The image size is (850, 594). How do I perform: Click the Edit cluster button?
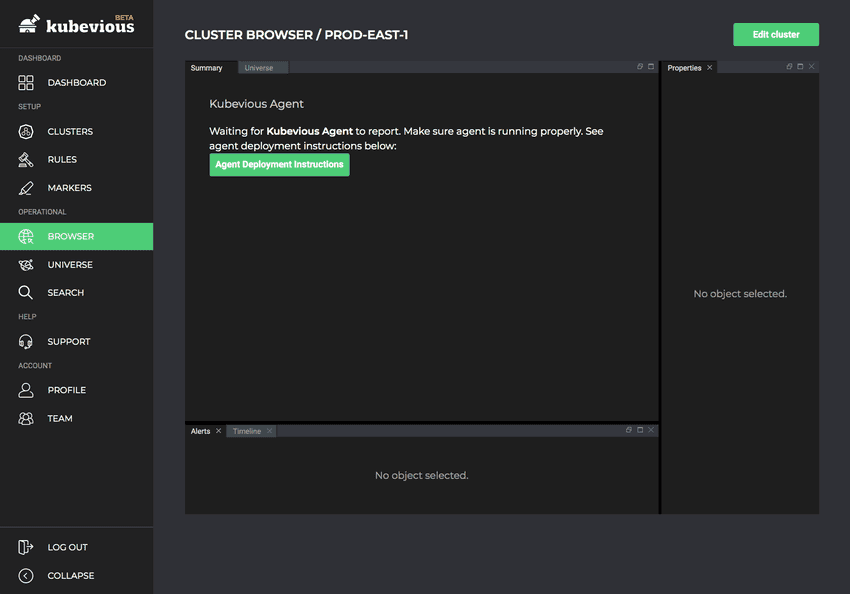point(775,34)
